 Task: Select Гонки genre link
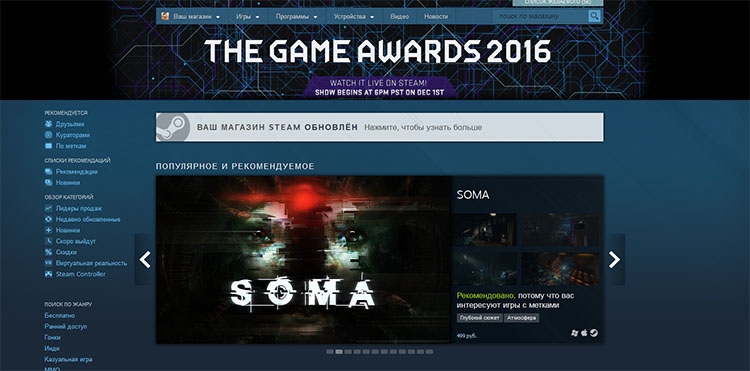click(52, 338)
